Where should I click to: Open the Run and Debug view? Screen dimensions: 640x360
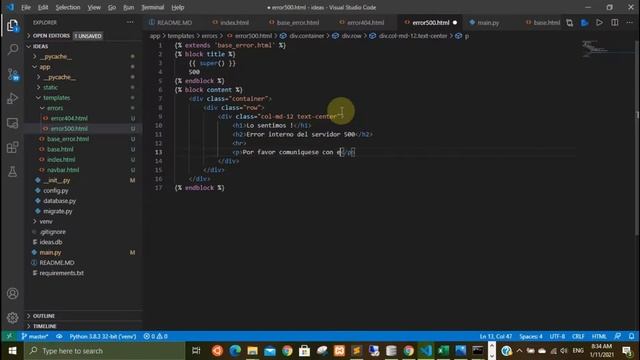coord(13,98)
